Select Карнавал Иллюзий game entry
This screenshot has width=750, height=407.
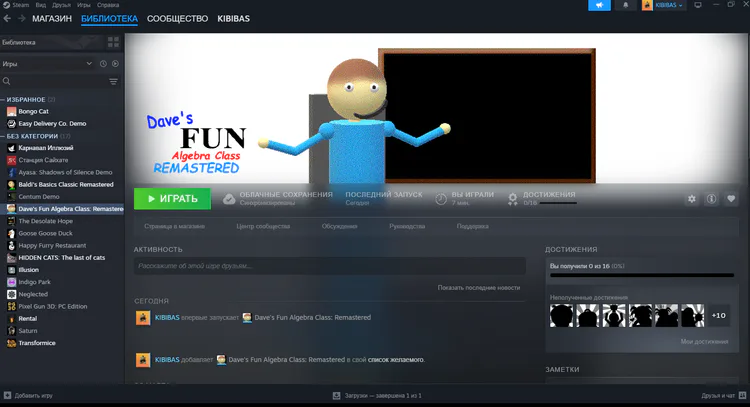click(46, 148)
